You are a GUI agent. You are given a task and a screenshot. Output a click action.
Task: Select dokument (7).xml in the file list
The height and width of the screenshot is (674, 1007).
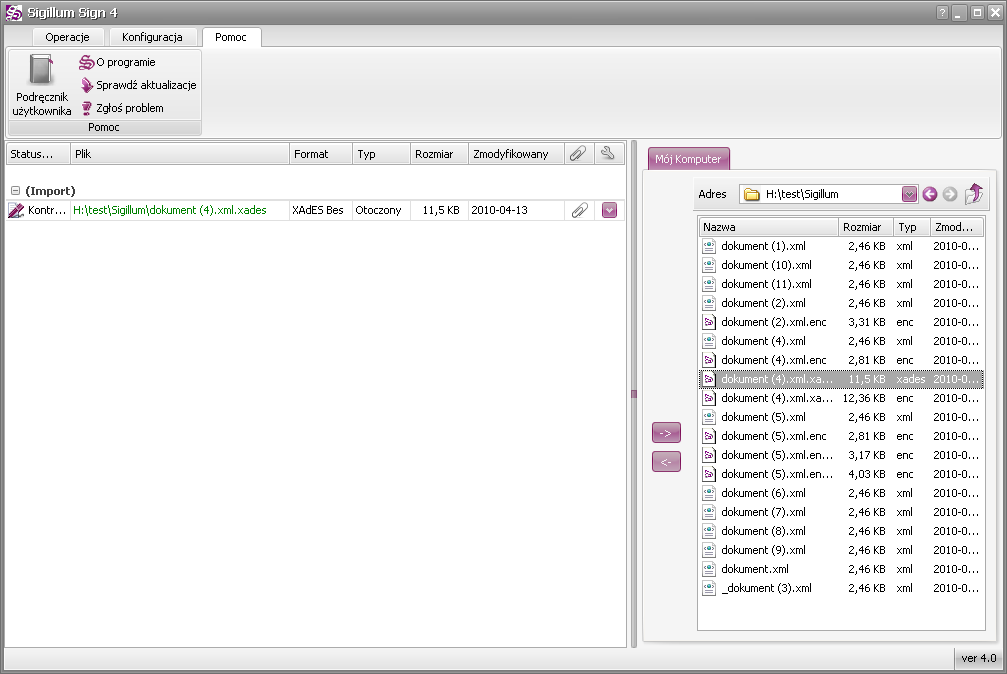tap(763, 511)
